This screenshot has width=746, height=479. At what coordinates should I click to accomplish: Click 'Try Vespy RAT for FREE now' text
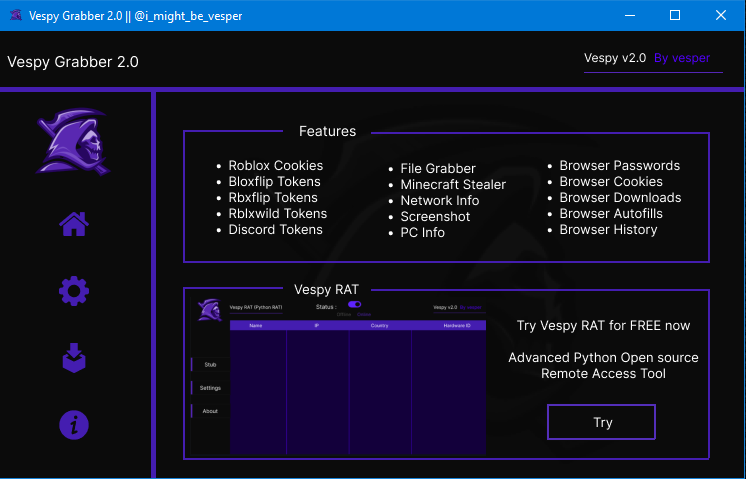click(x=603, y=326)
